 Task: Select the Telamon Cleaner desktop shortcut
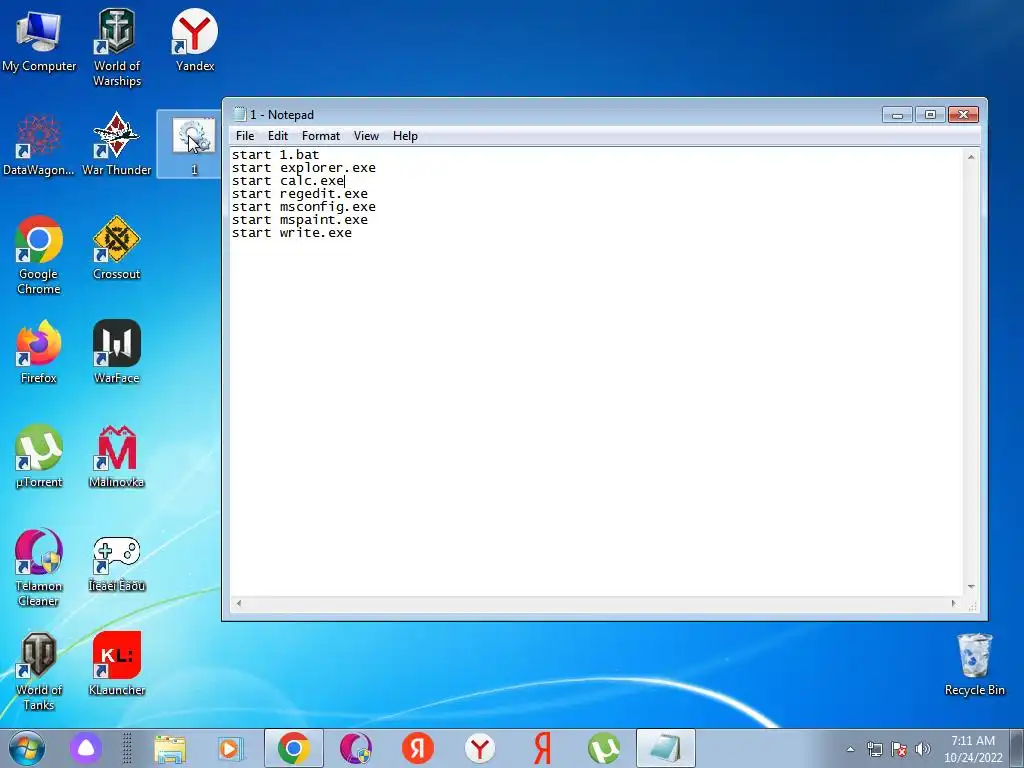(x=39, y=568)
